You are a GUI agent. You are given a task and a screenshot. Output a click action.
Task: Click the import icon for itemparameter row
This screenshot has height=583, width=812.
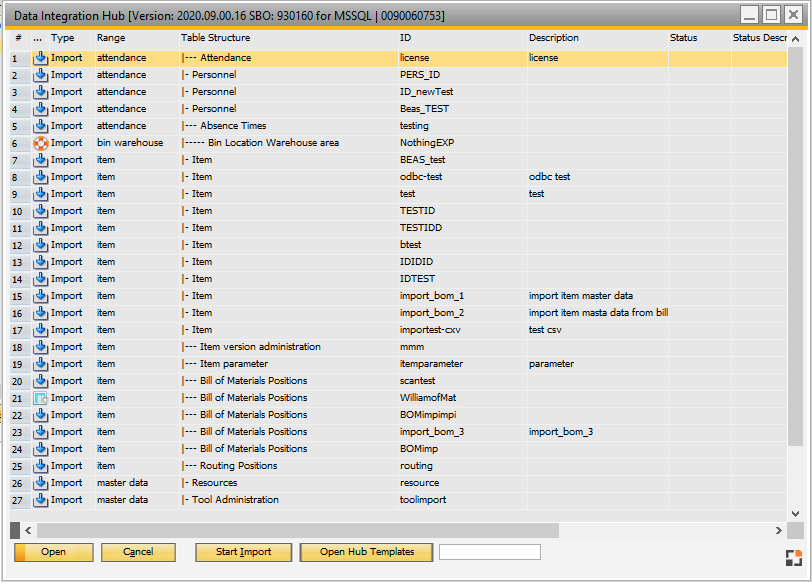click(41, 364)
